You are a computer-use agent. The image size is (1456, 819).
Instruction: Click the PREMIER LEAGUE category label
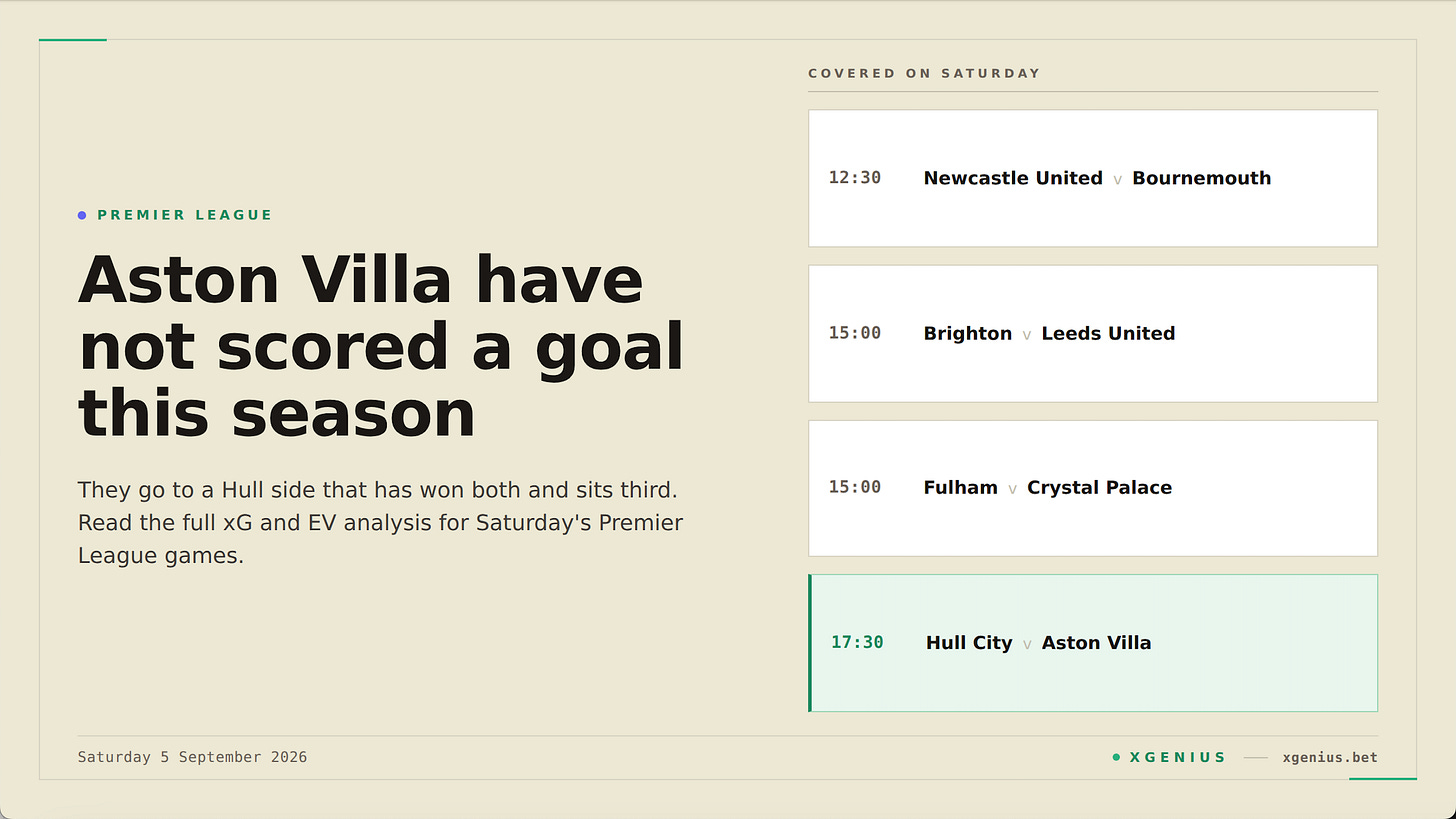[185, 215]
